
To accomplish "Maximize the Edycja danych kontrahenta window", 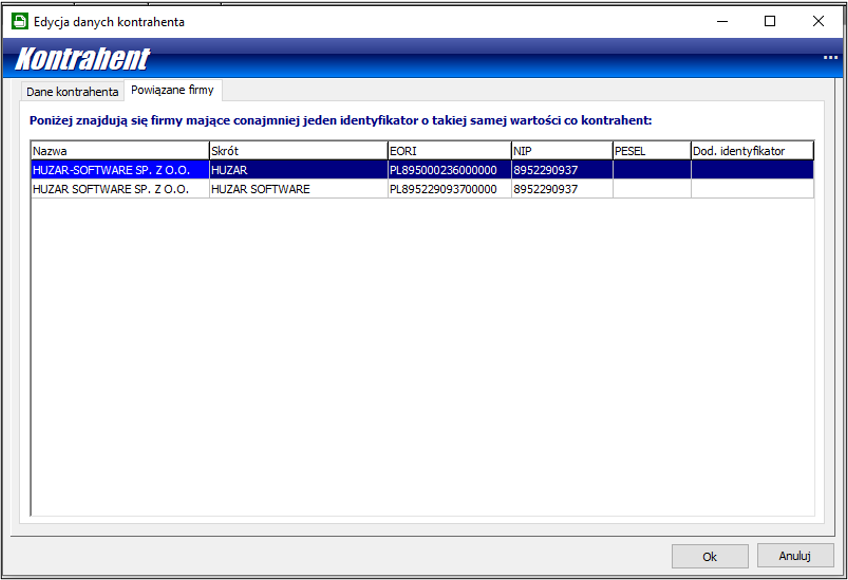I will [770, 21].
